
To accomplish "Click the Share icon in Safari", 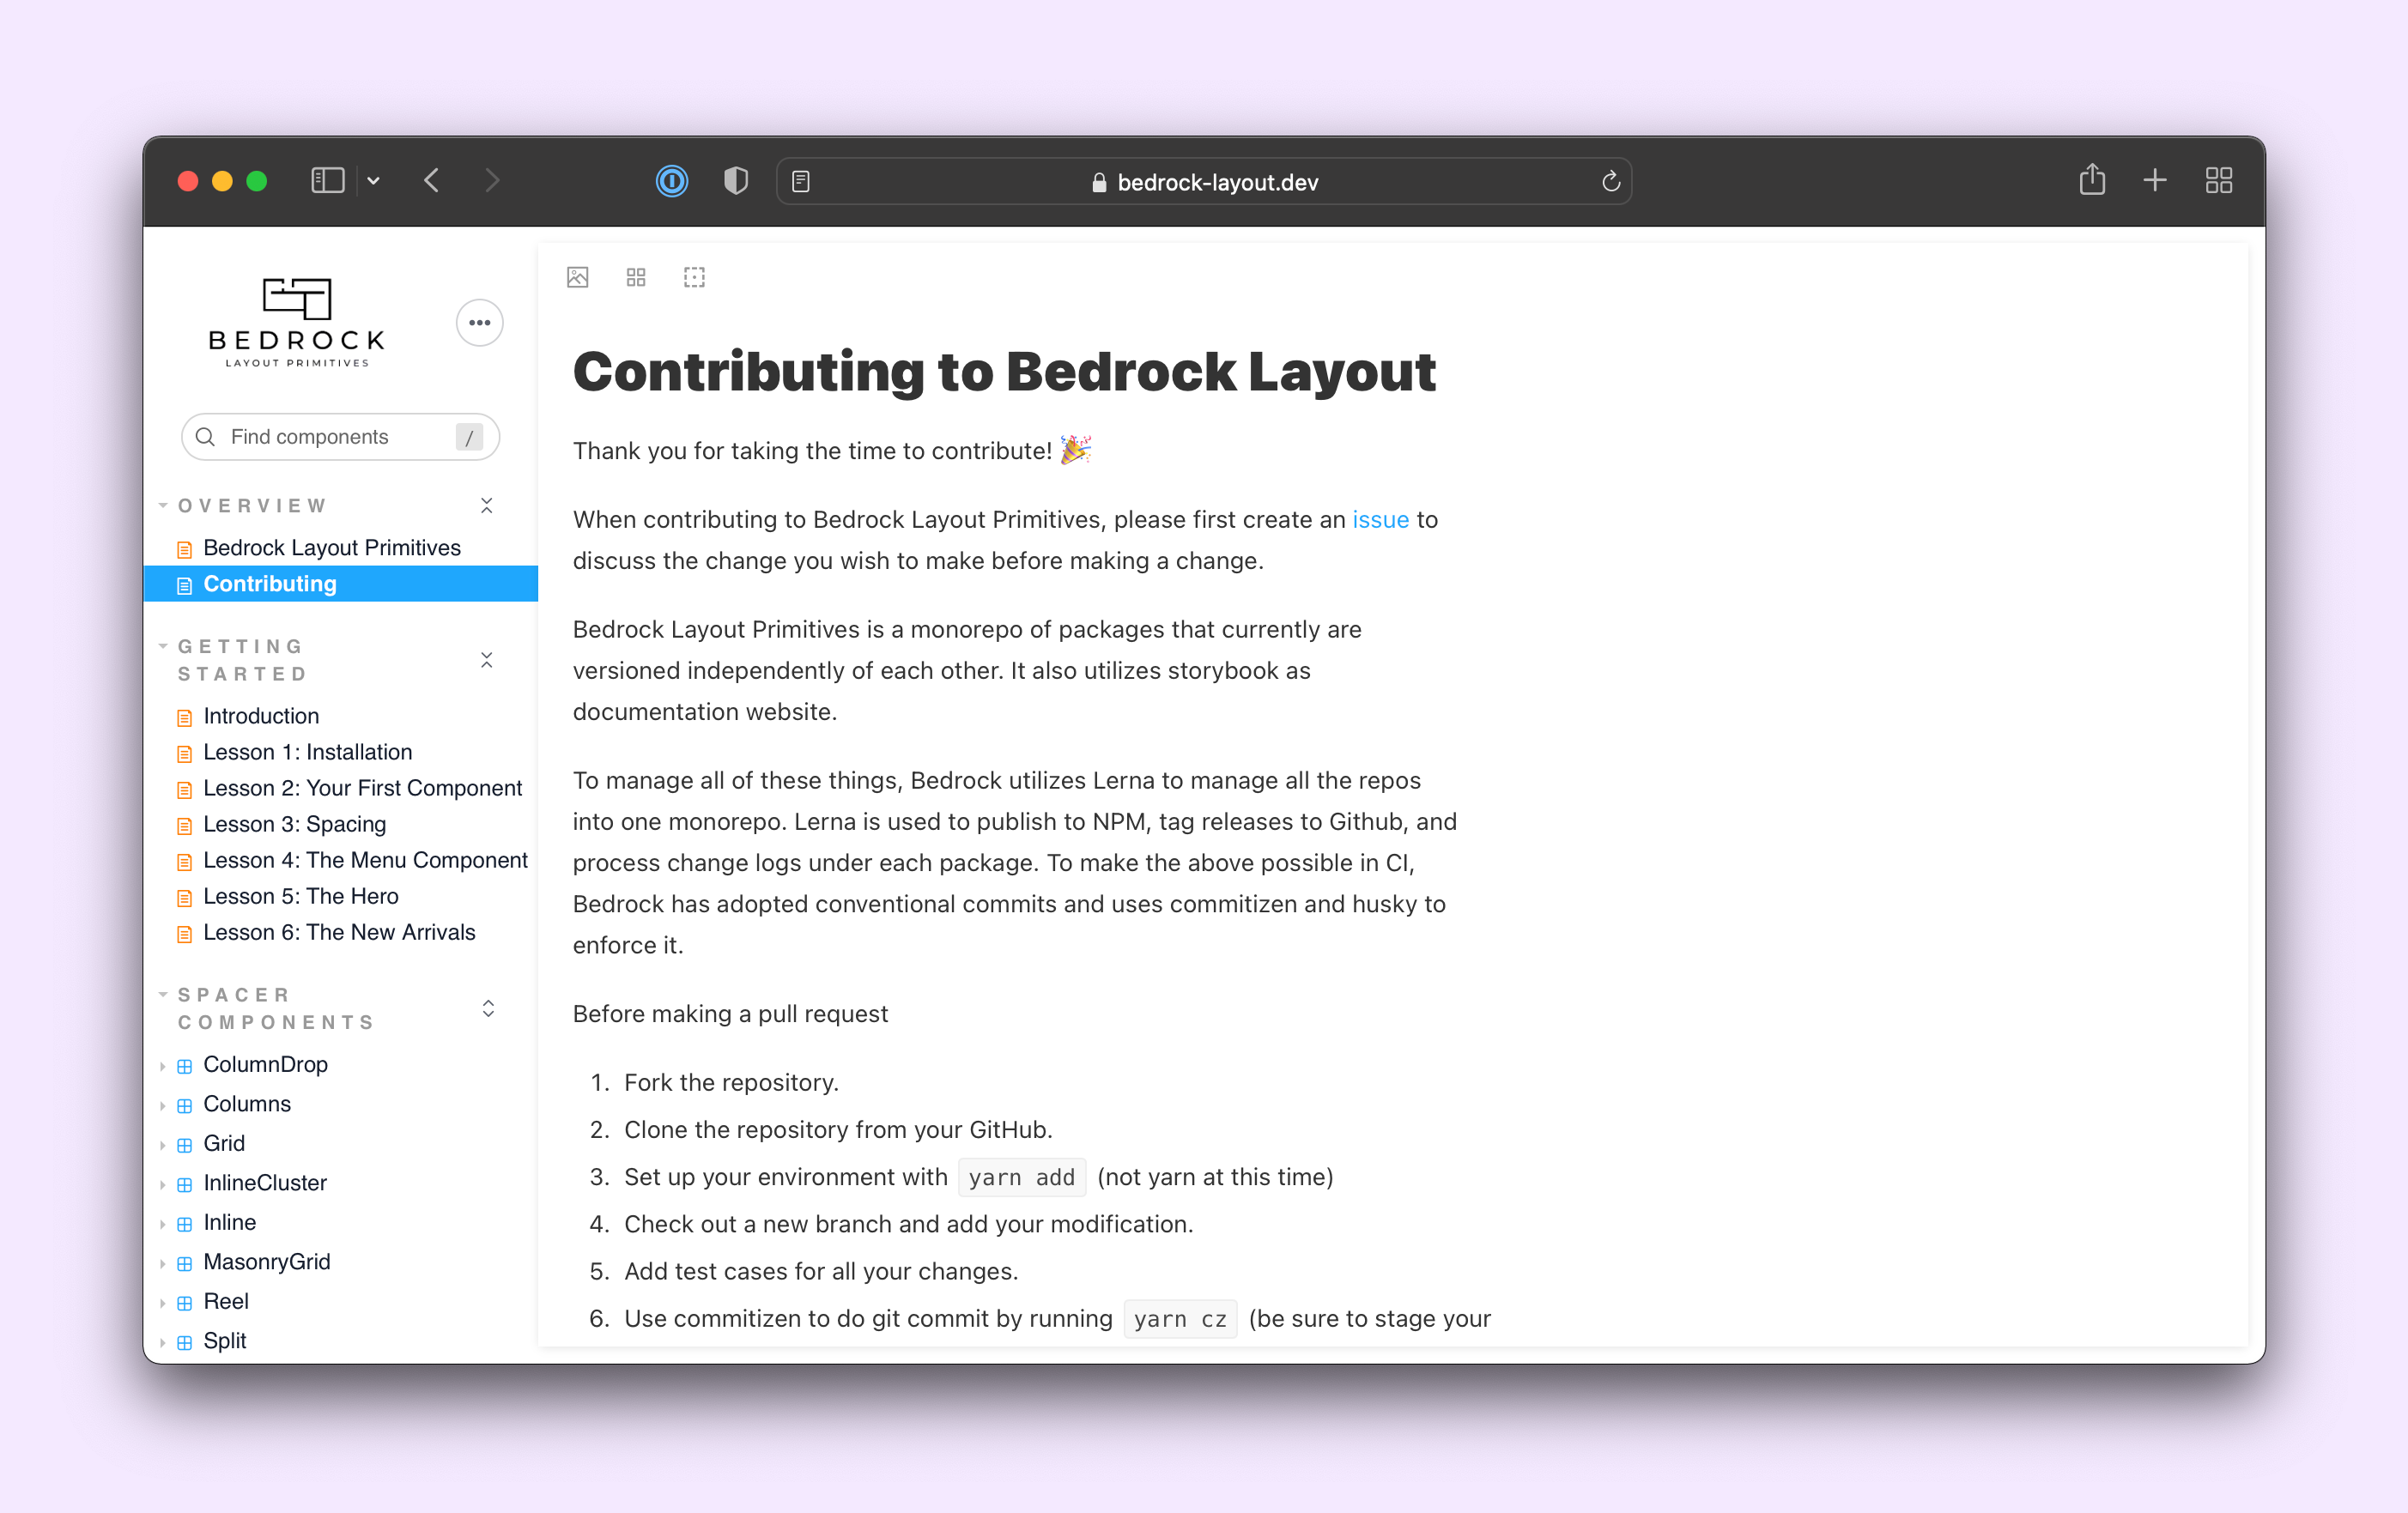I will click(x=2092, y=180).
